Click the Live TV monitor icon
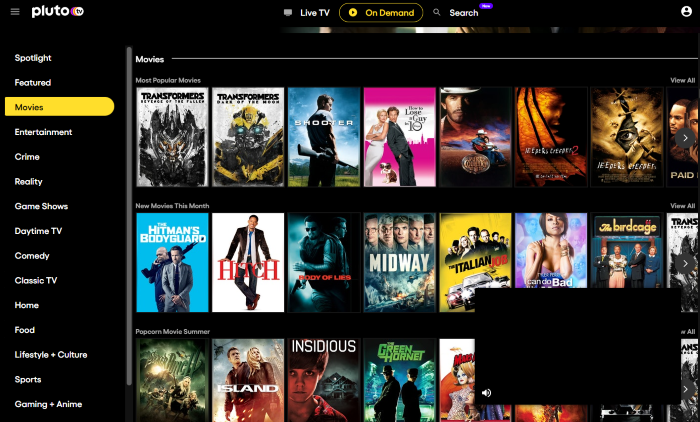The height and width of the screenshot is (422, 700). 288,13
